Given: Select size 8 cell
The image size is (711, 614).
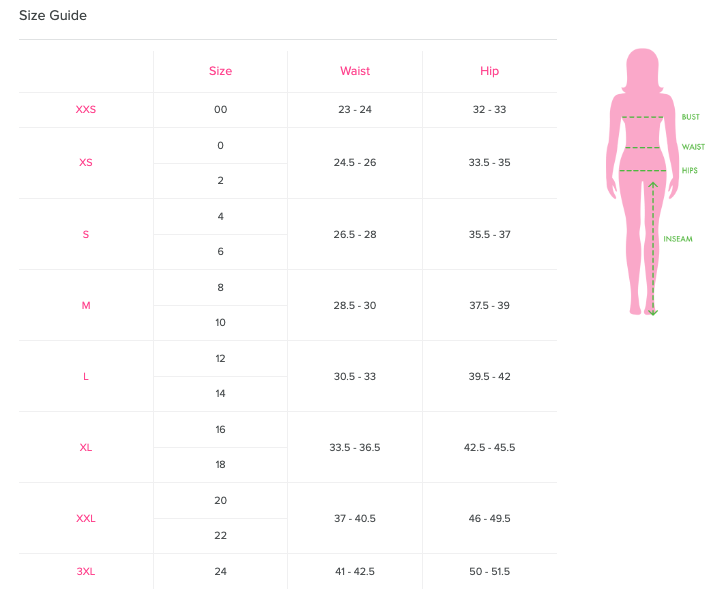Looking at the screenshot, I should point(220,288).
